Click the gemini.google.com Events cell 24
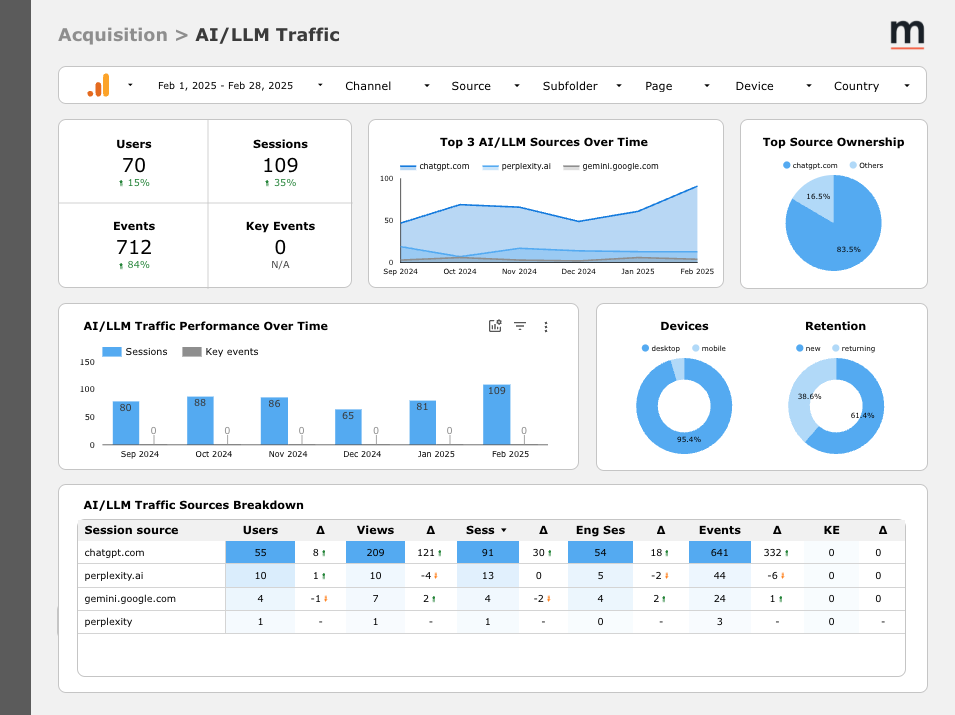The height and width of the screenshot is (715, 955). click(x=719, y=599)
